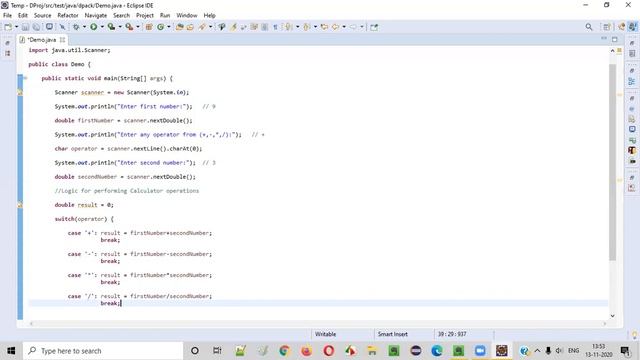The width and height of the screenshot is (640, 360).
Task: Open the Debug dropdown arrow
Action: coord(84,27)
